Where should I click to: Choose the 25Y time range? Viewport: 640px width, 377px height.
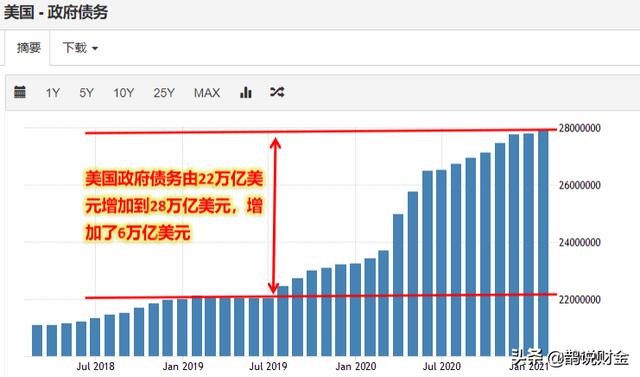(x=164, y=93)
